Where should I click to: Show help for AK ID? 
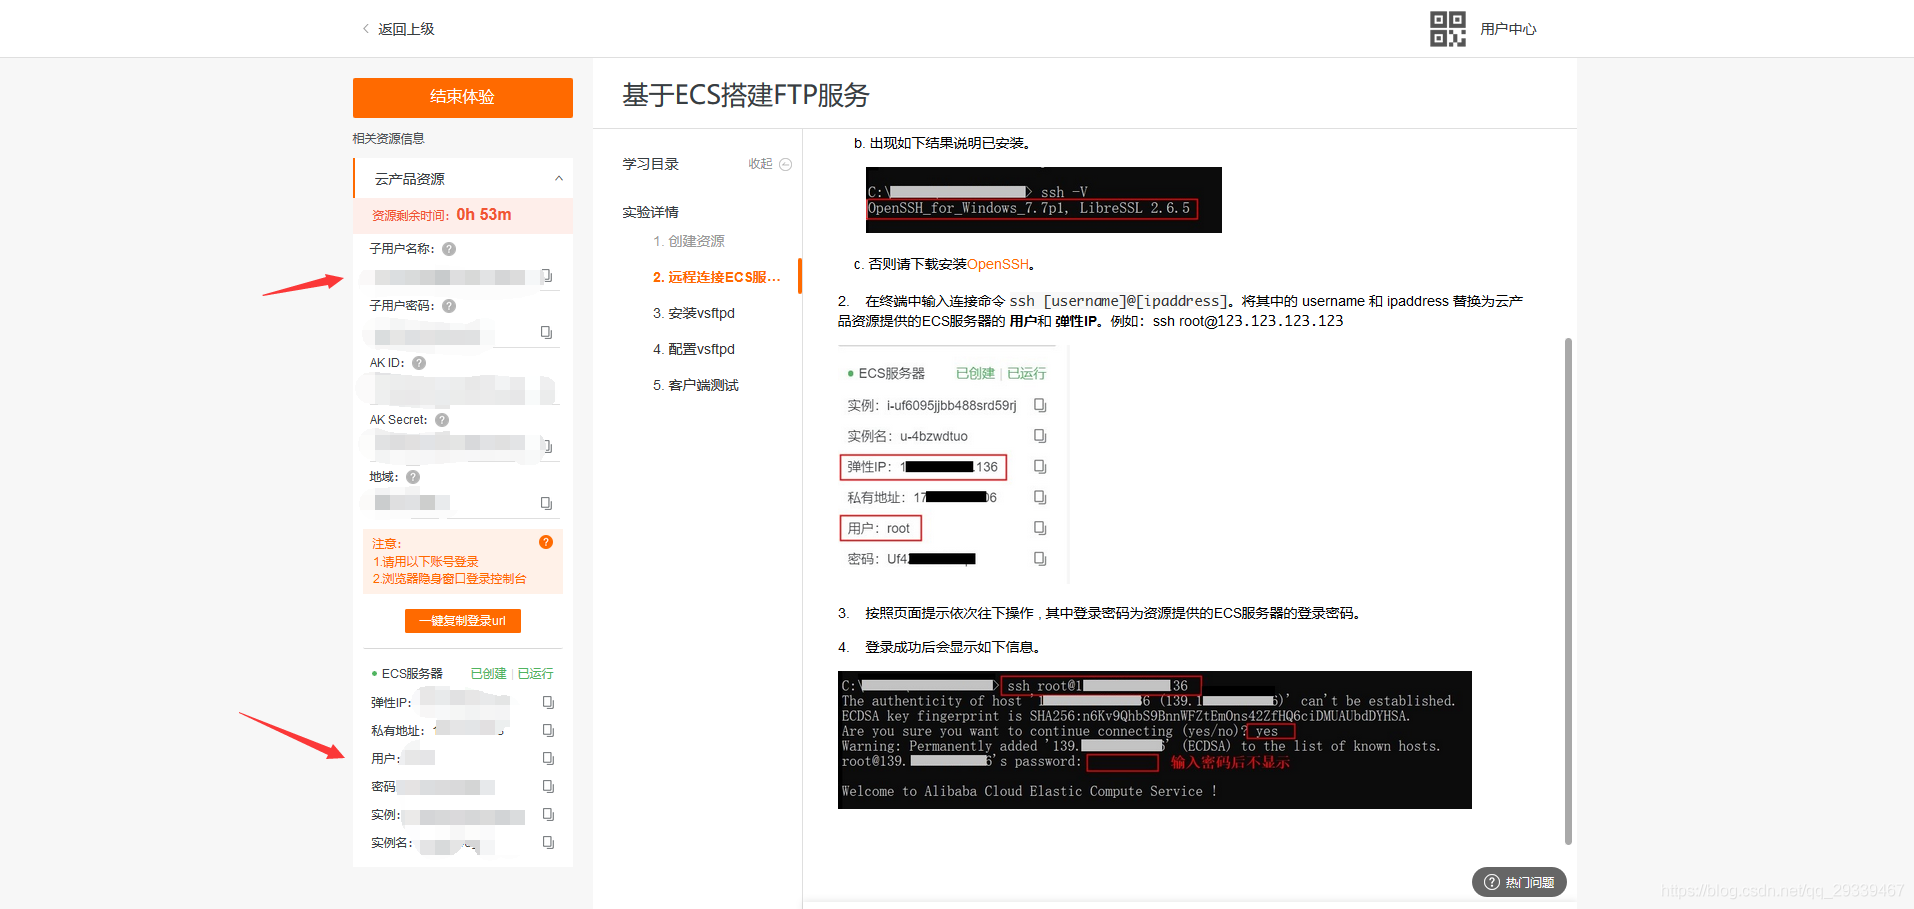(419, 363)
